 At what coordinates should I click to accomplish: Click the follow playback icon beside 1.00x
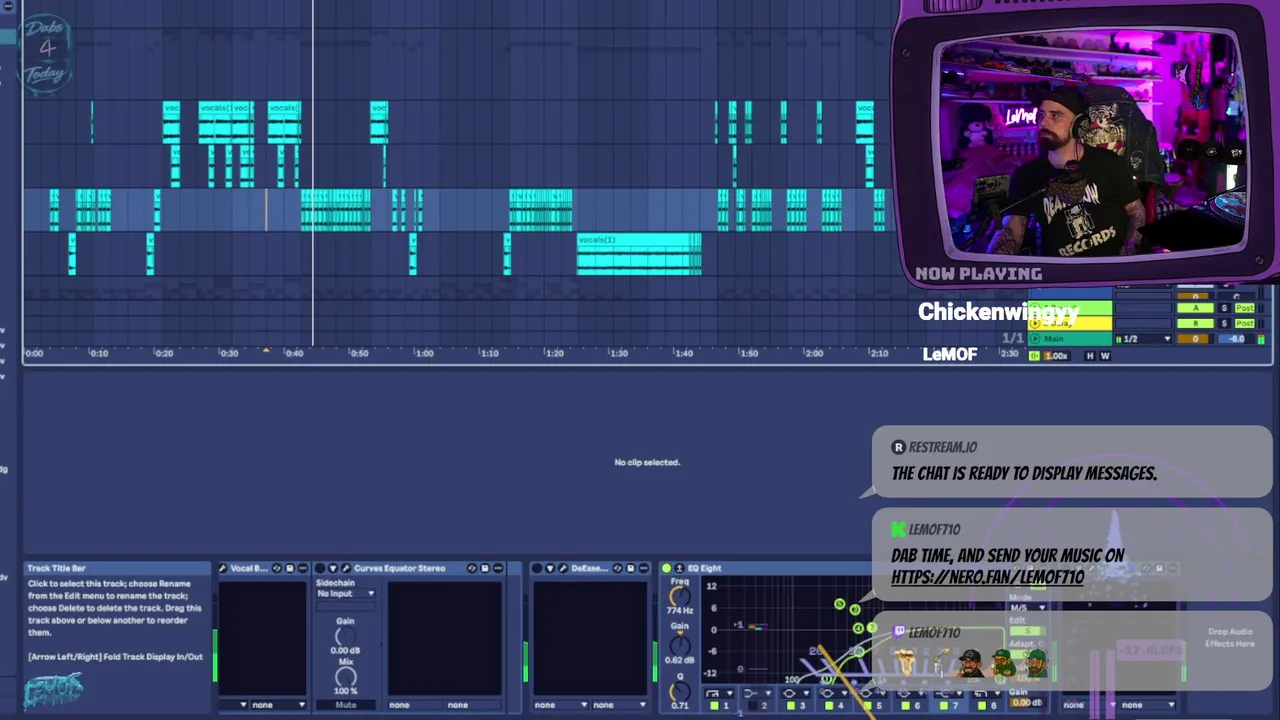(1034, 355)
